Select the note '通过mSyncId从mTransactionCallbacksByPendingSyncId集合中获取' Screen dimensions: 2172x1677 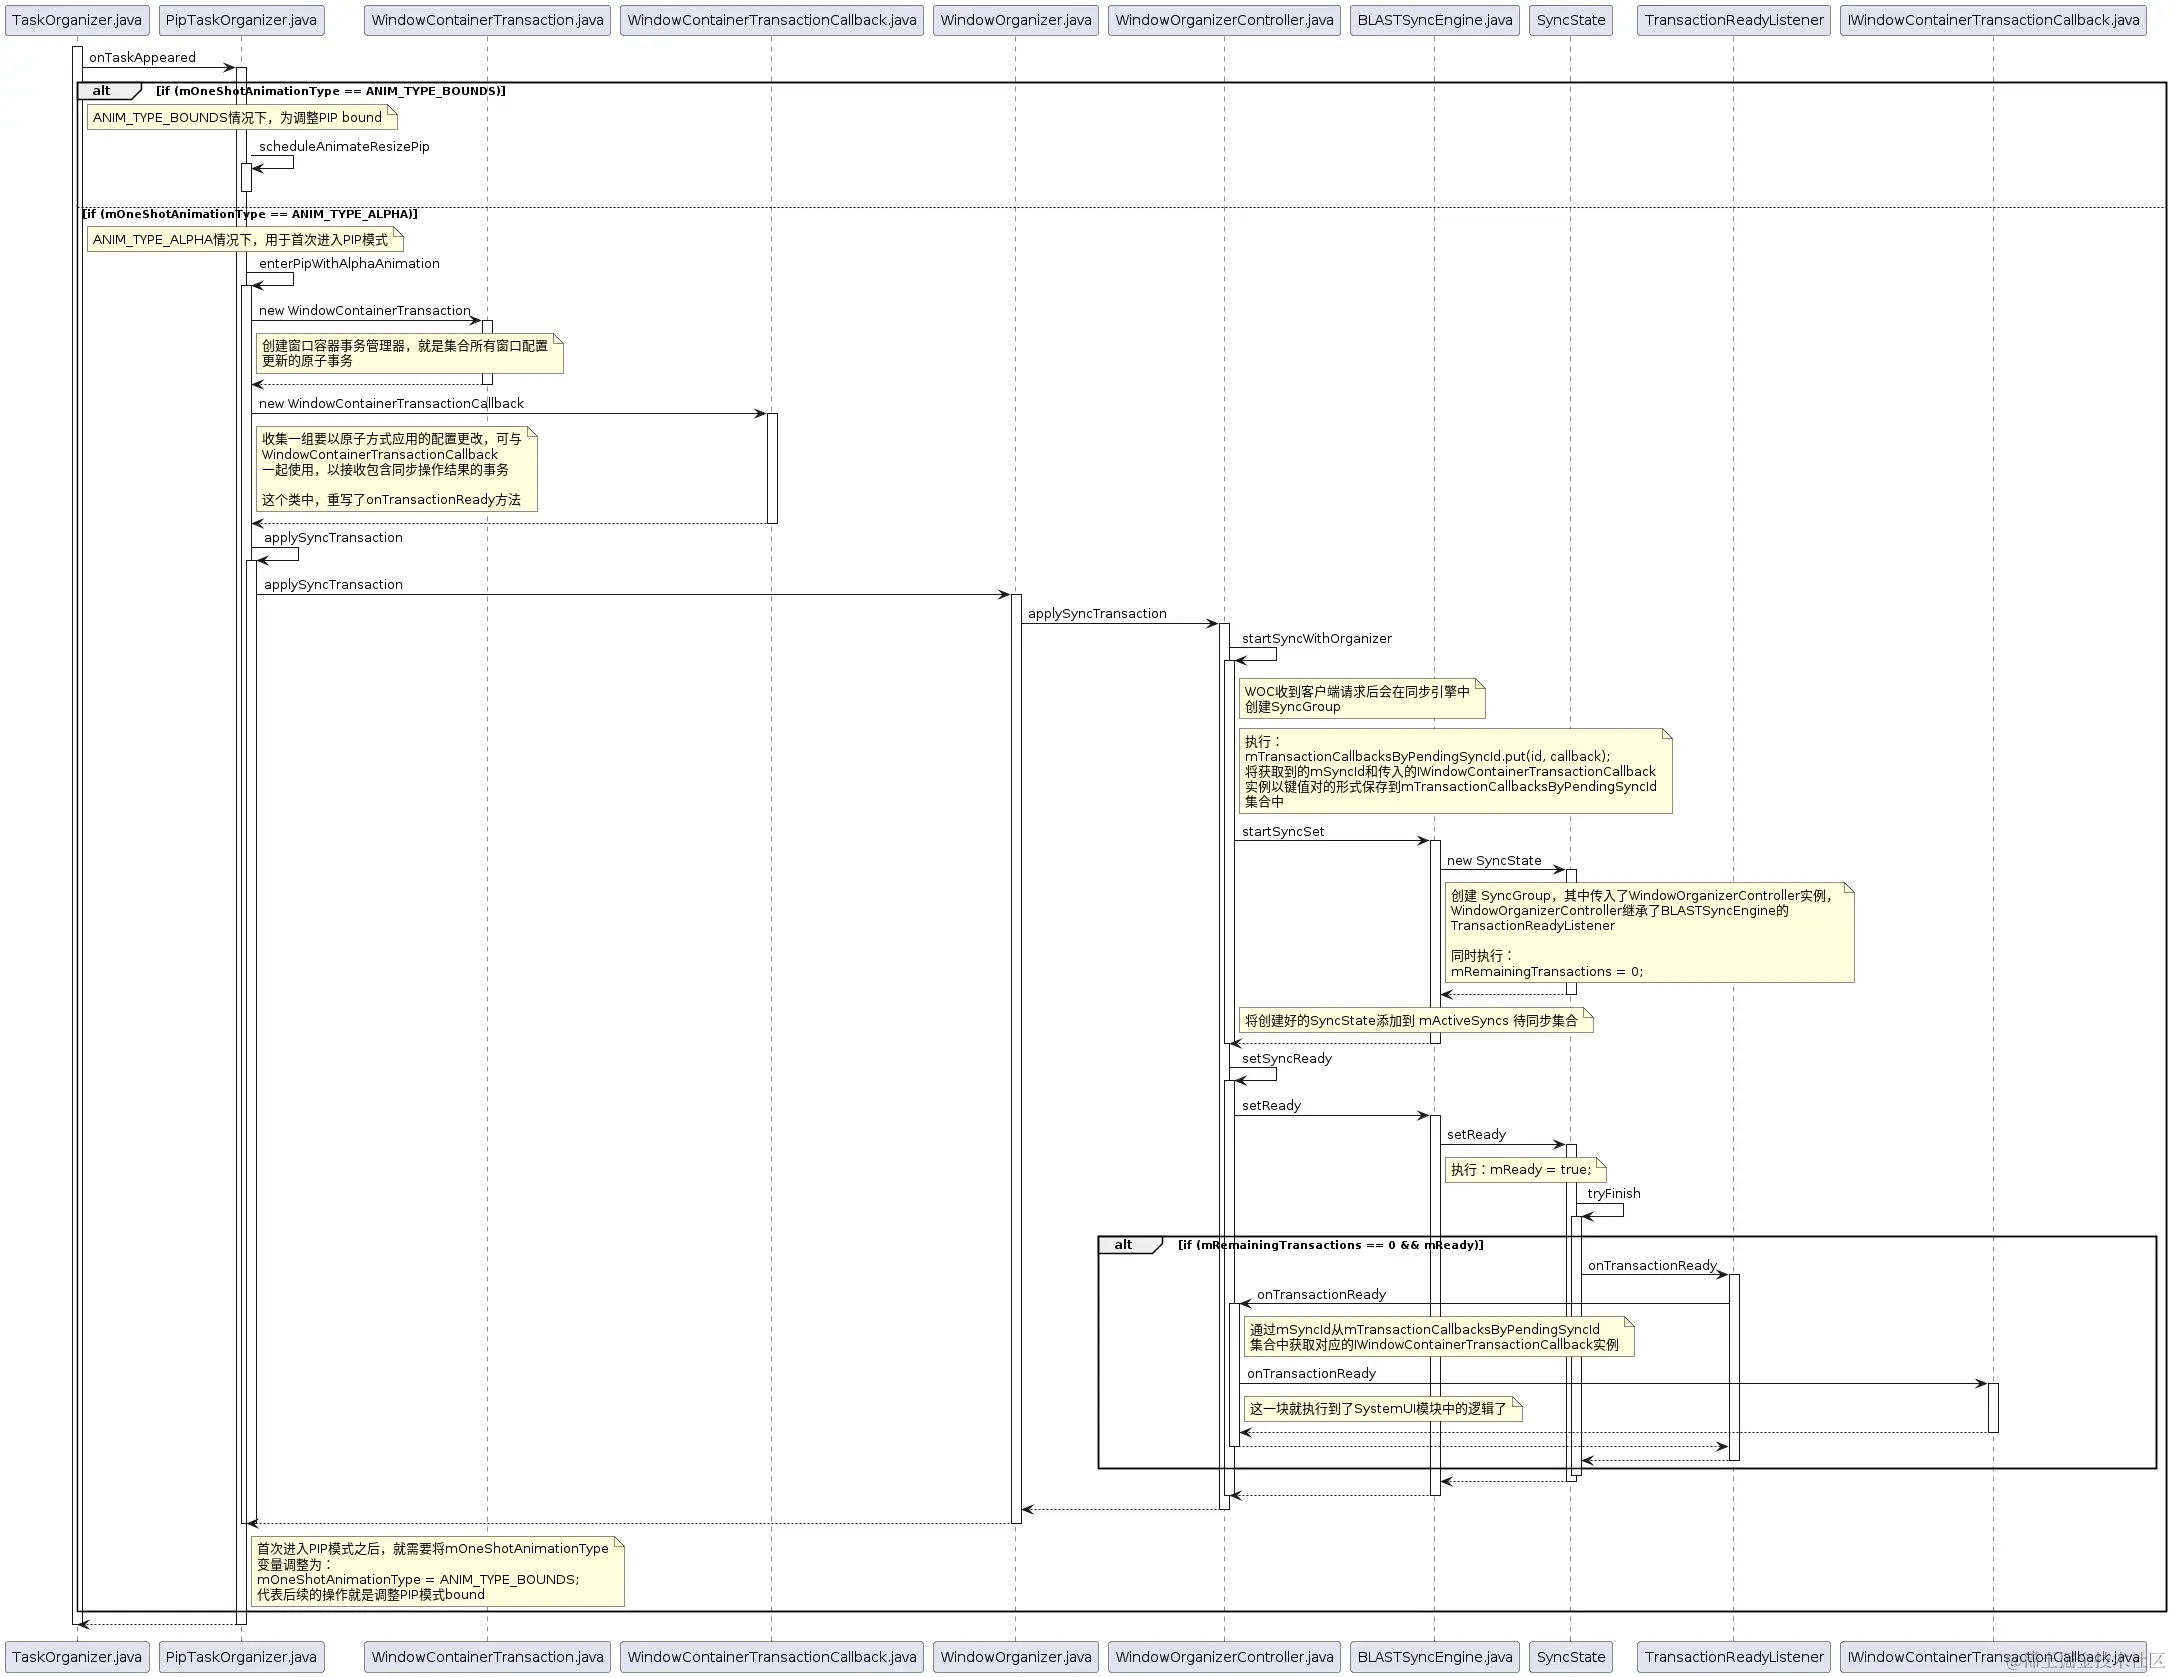pyautogui.click(x=1439, y=1337)
